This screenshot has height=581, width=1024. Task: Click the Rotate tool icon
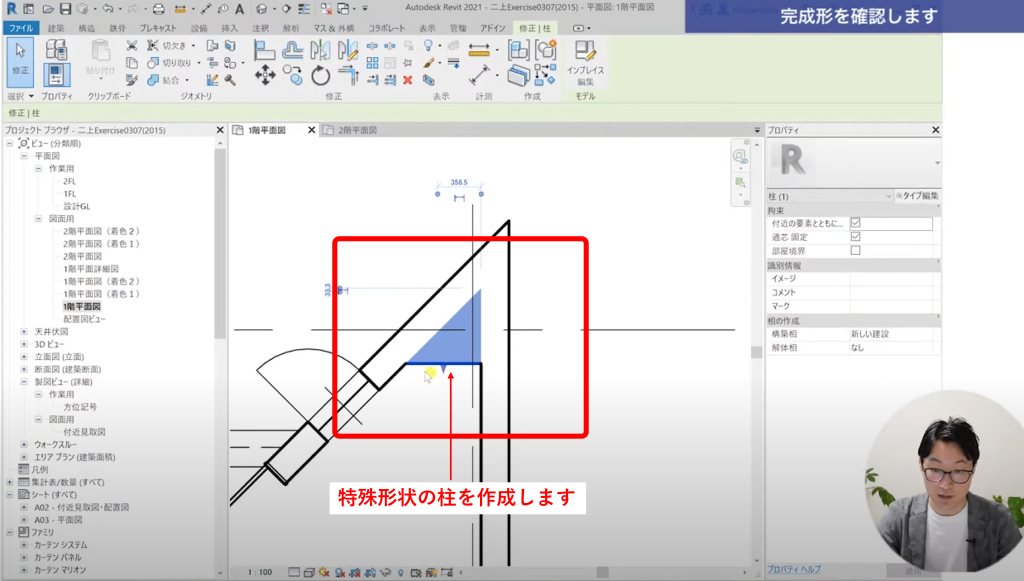(x=320, y=76)
